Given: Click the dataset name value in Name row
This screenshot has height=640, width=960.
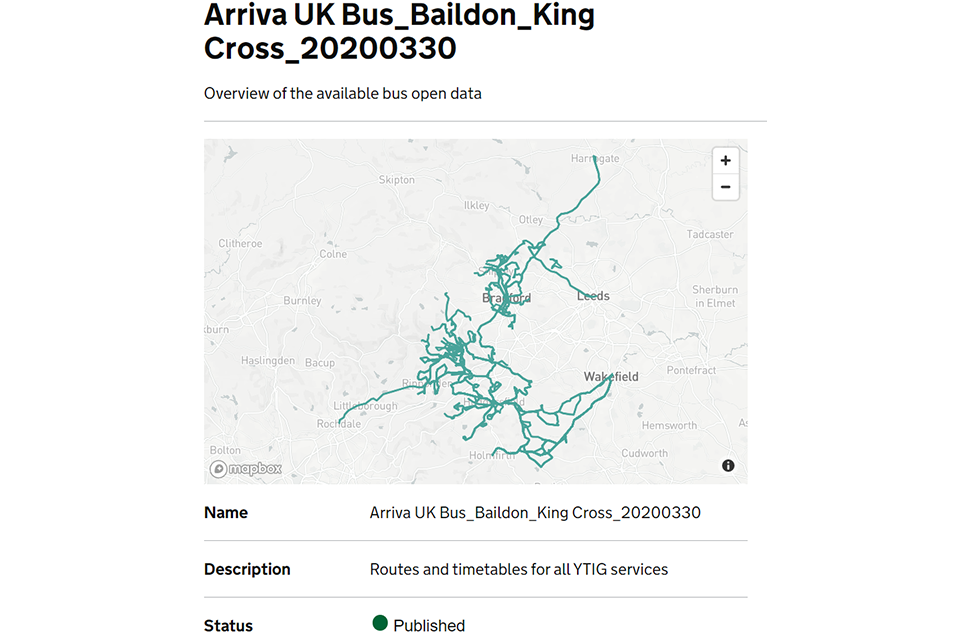Looking at the screenshot, I should click(535, 512).
